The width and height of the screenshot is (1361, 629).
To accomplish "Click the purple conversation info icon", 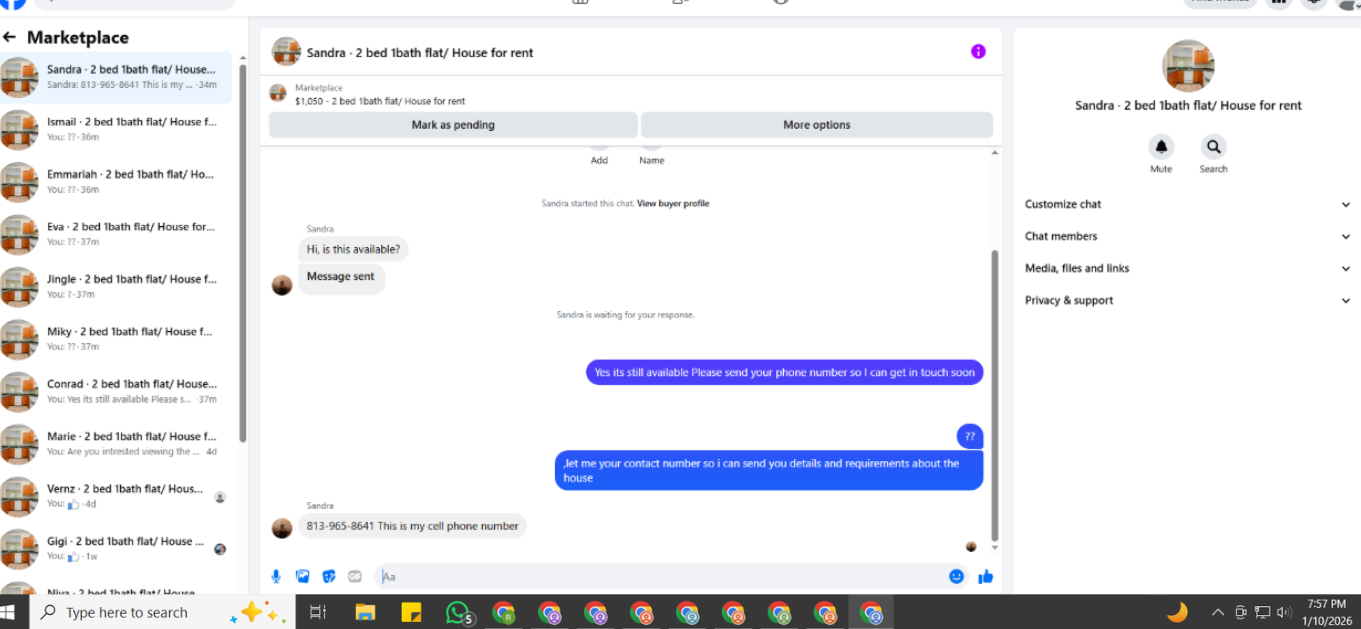I will (x=978, y=52).
